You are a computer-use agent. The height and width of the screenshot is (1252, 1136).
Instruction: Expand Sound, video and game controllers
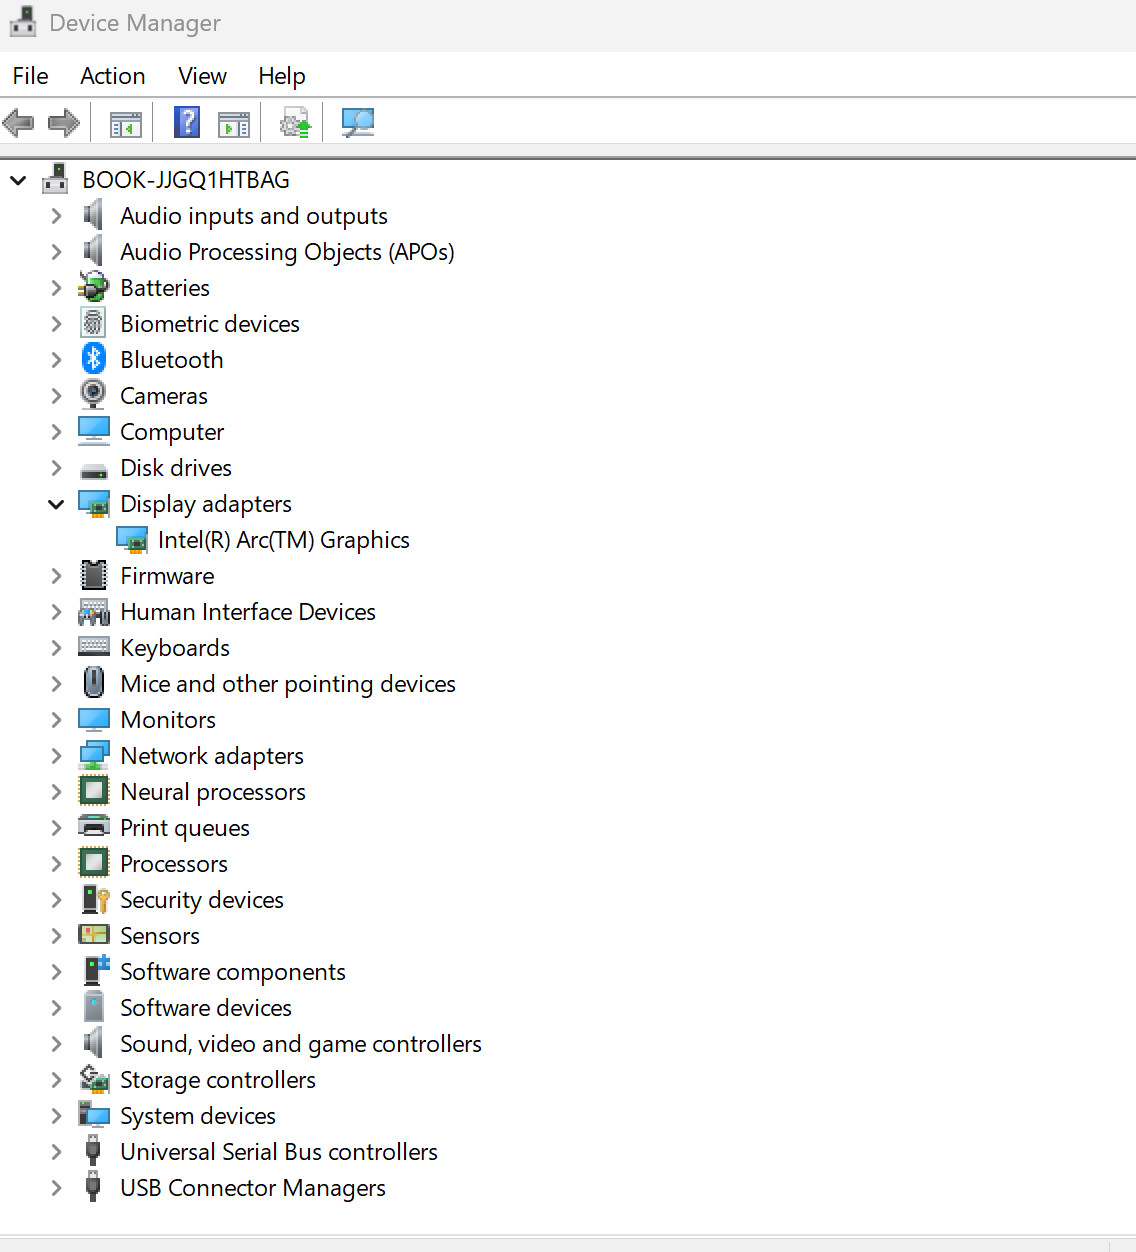(56, 1044)
